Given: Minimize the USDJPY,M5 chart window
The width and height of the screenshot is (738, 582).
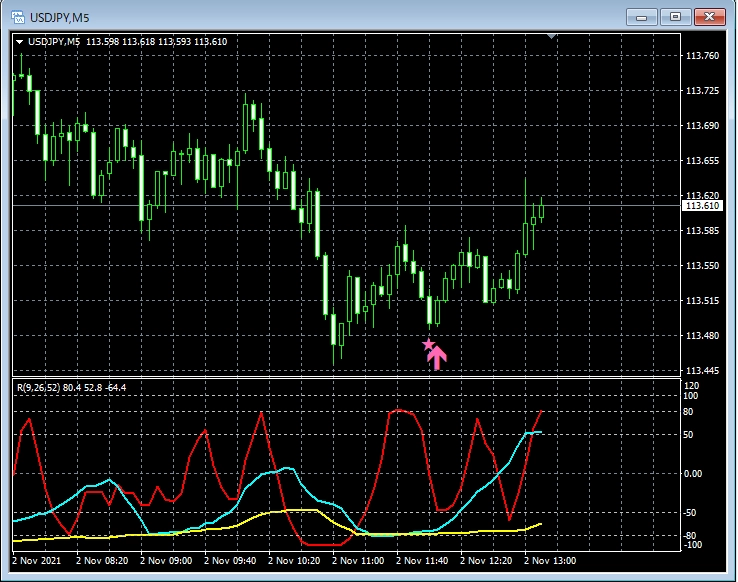Looking at the screenshot, I should [646, 16].
